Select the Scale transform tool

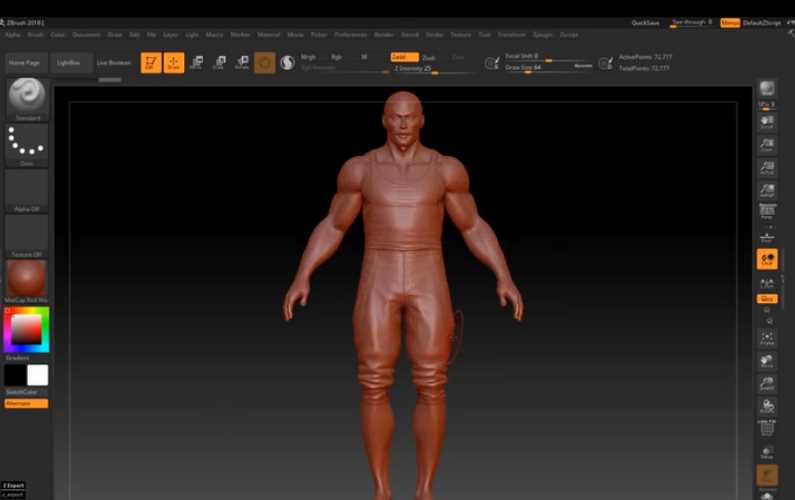219,62
